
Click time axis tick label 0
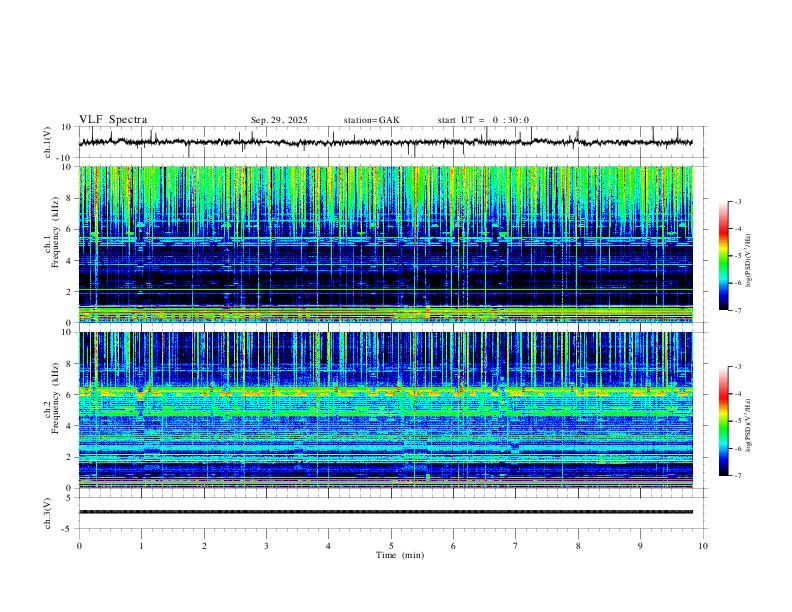click(x=79, y=546)
